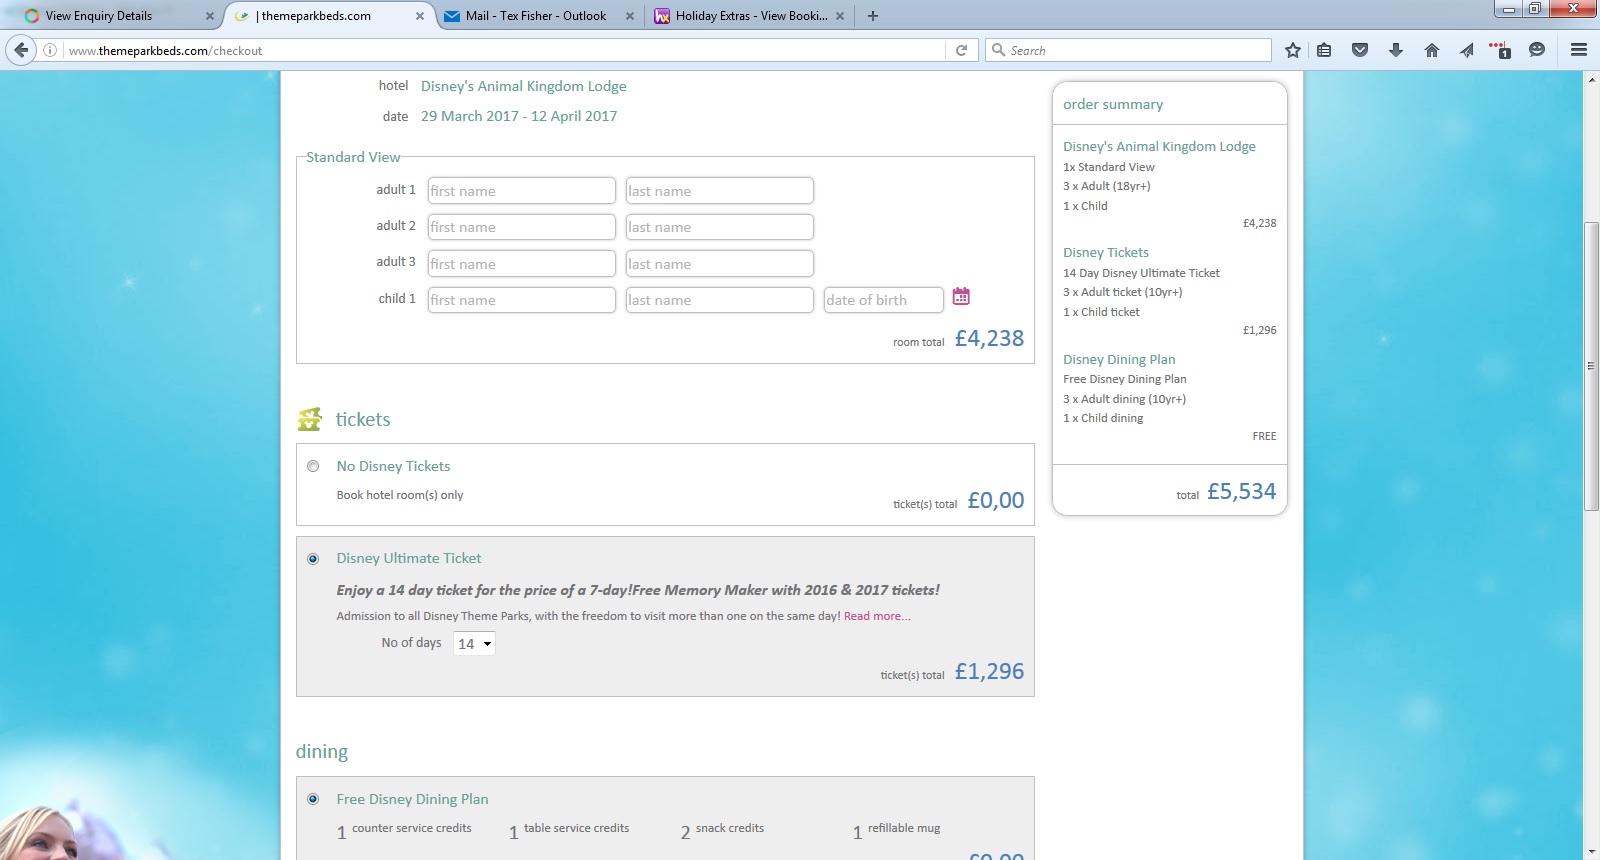Click the booking date range 29 March 2017 - 12 April 2017
The image size is (1600, 860).
519,116
